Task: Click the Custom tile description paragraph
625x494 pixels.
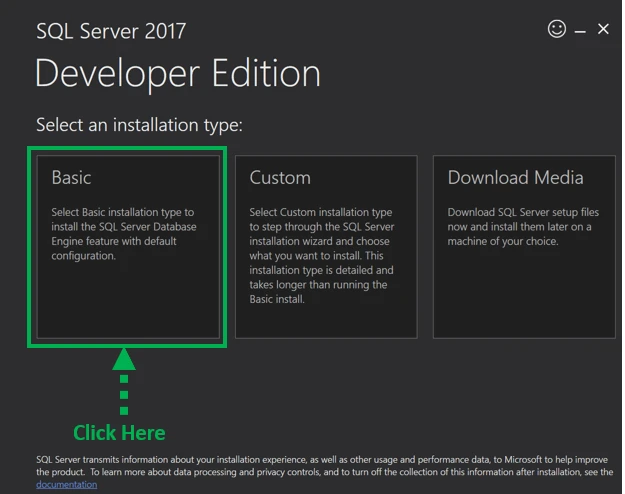Action: pyautogui.click(x=321, y=255)
